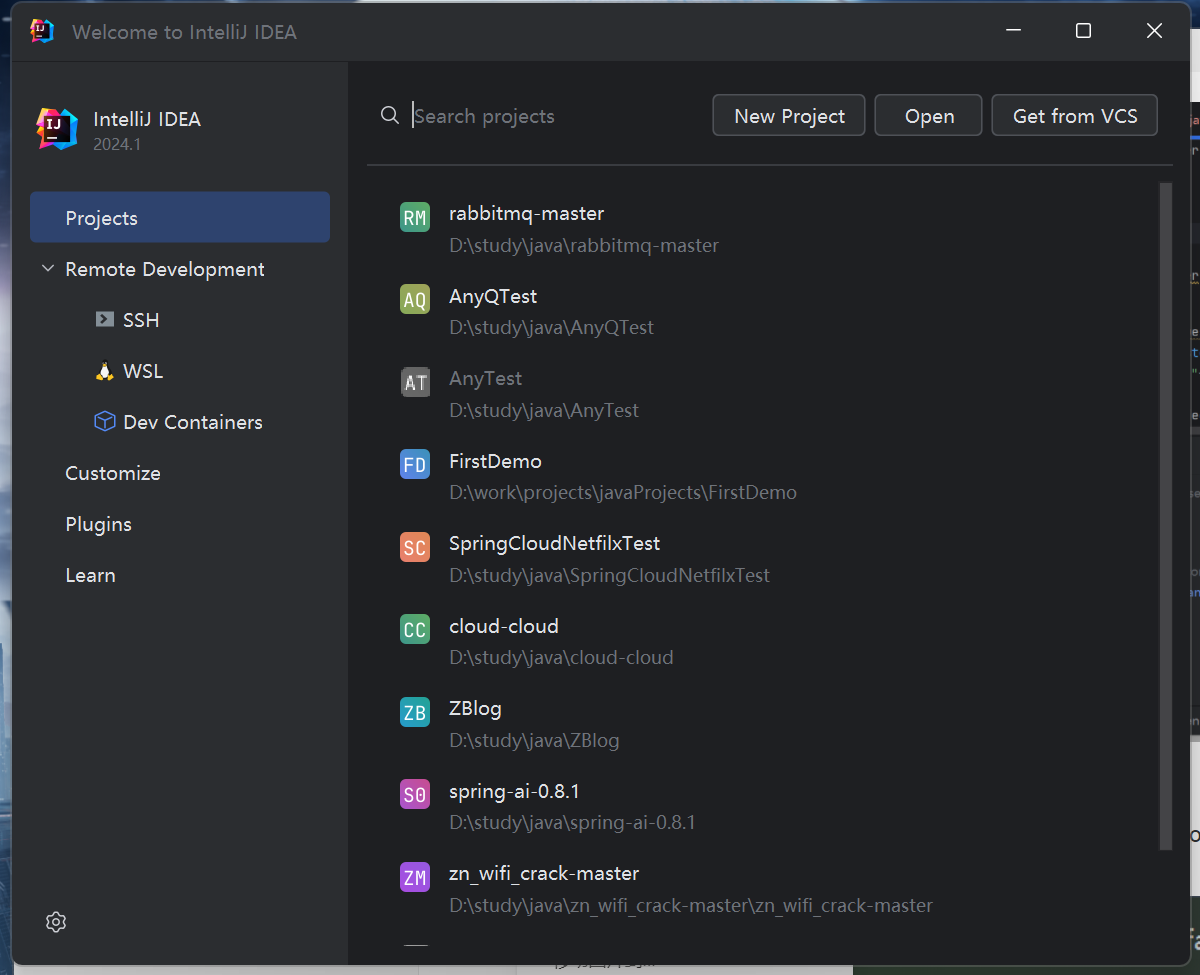Click the RM rabbitmq-master project icon

point(415,218)
